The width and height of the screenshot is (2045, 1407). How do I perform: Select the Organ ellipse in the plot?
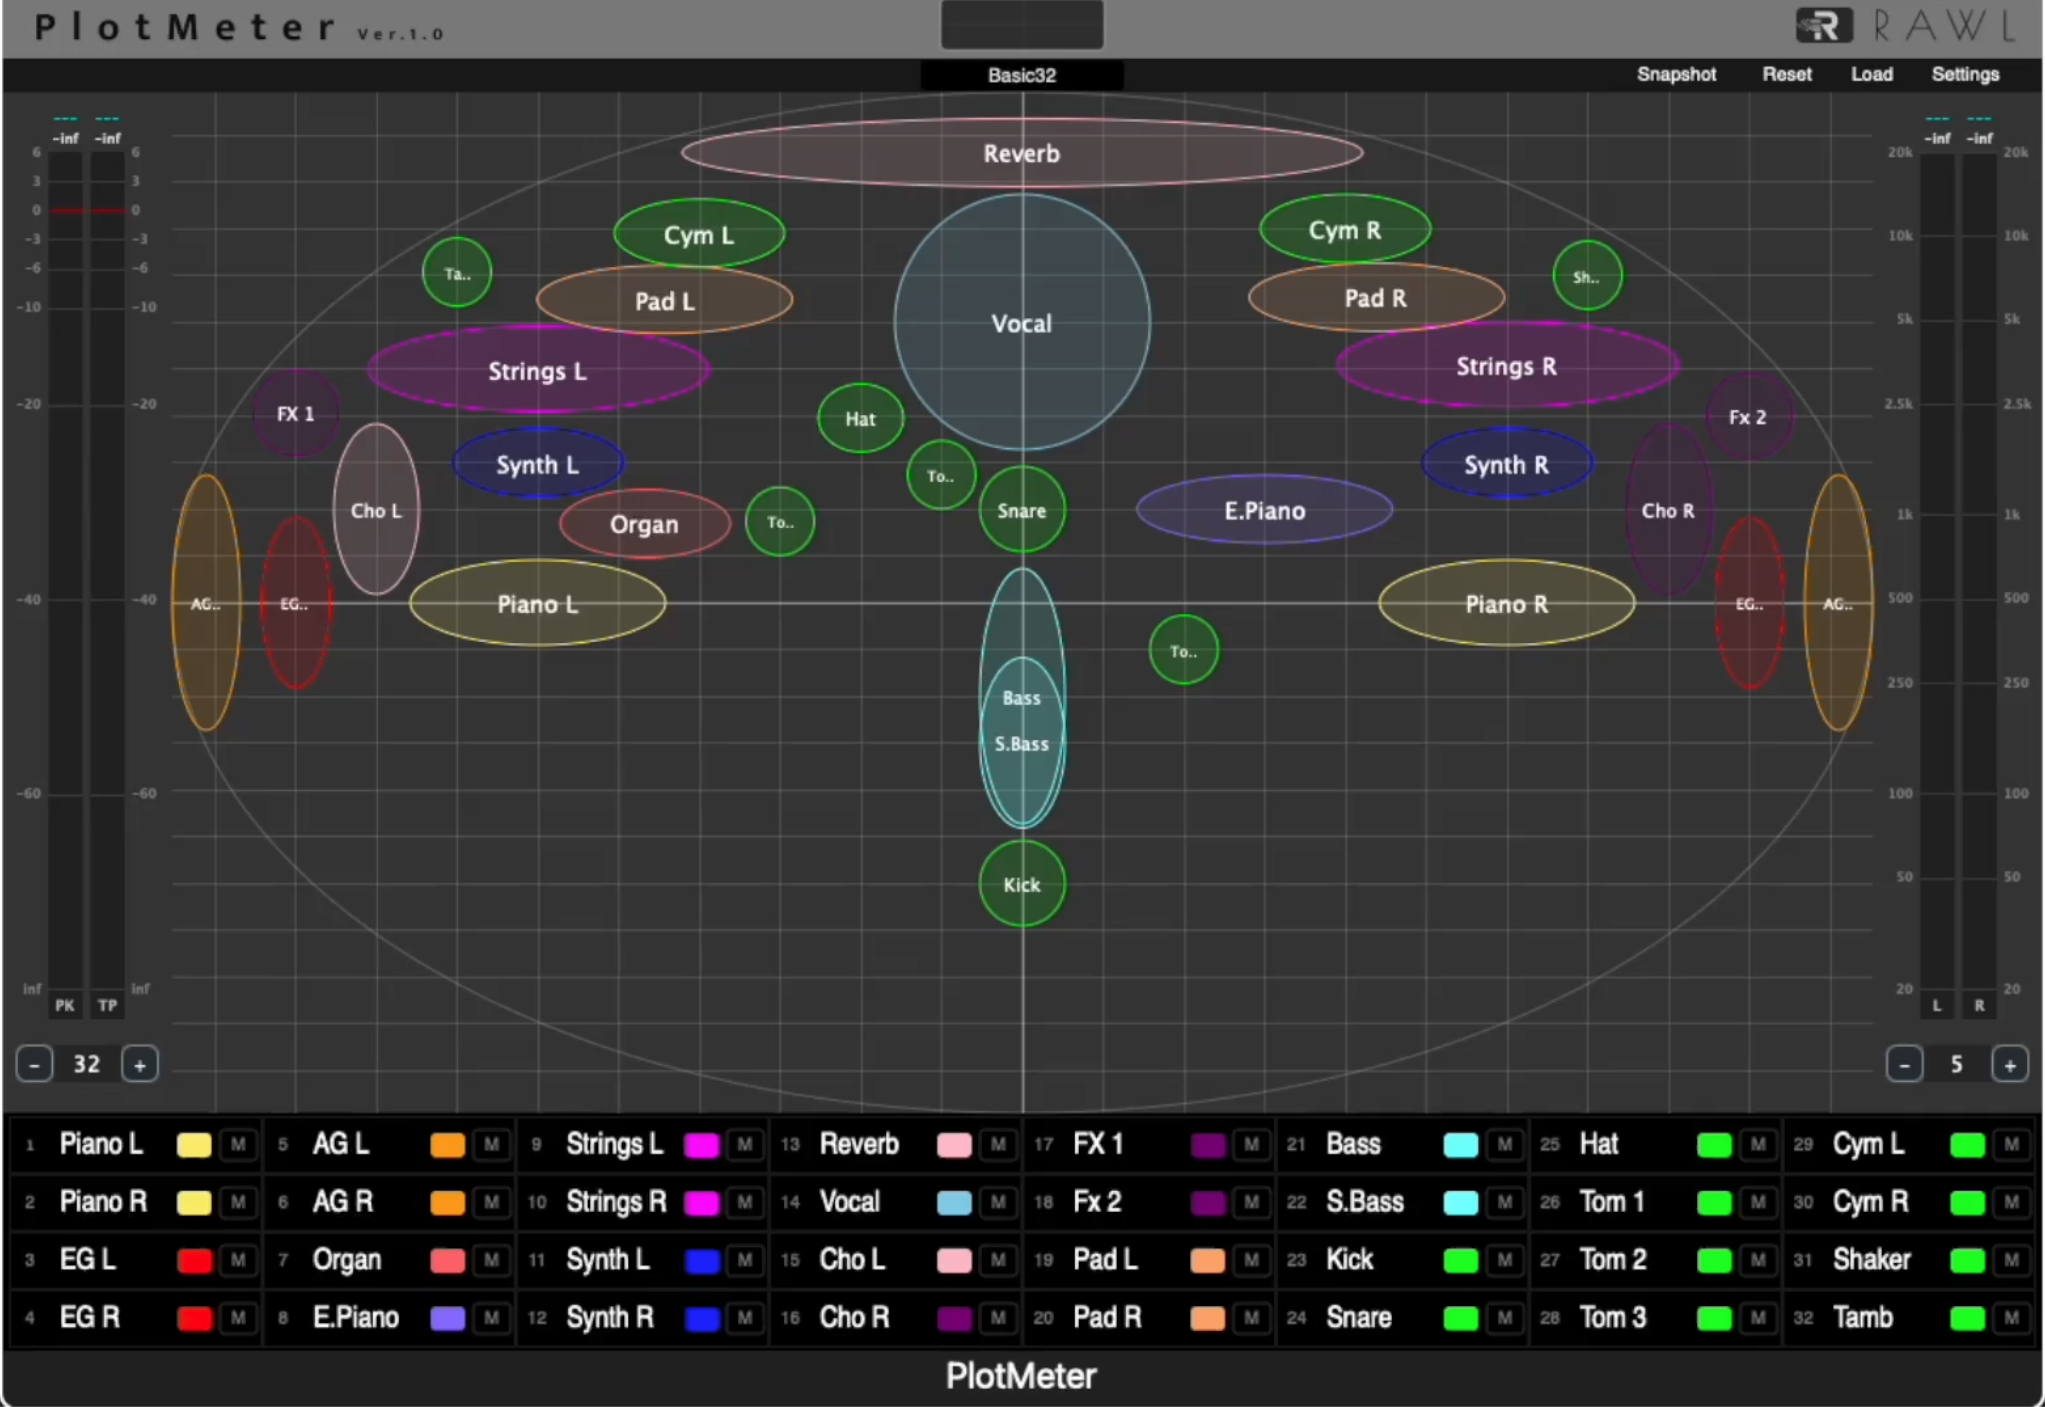pos(644,524)
